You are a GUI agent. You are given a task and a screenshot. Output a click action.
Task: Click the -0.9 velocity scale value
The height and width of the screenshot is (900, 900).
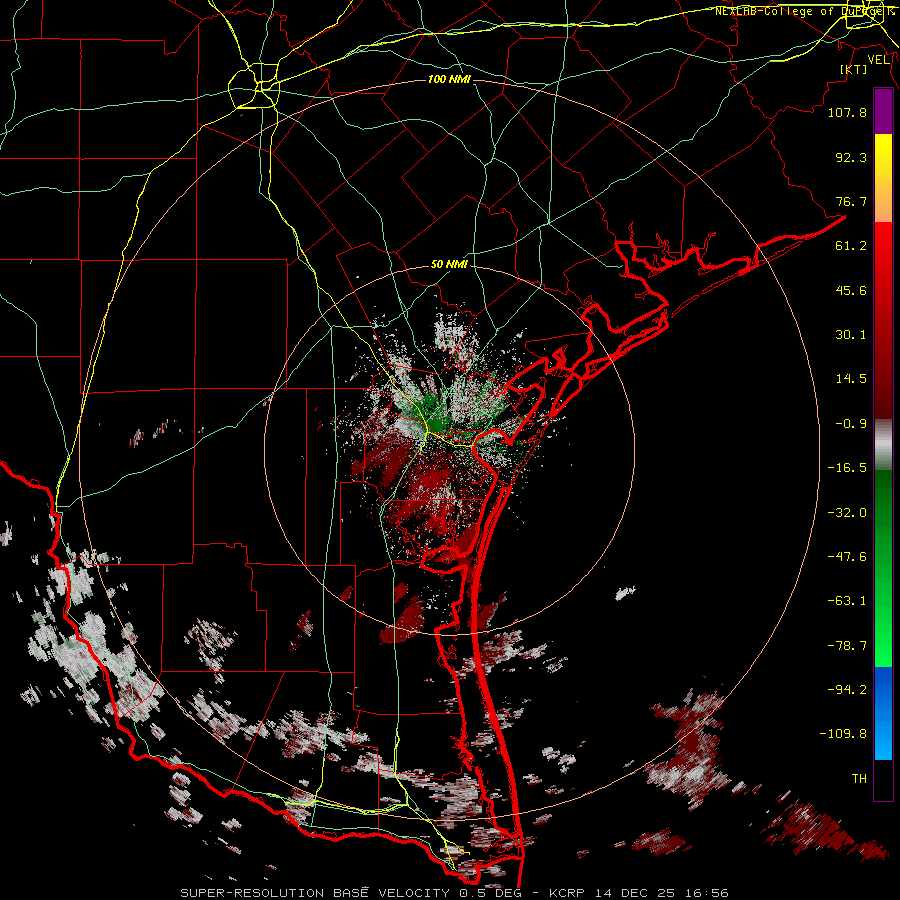851,423
